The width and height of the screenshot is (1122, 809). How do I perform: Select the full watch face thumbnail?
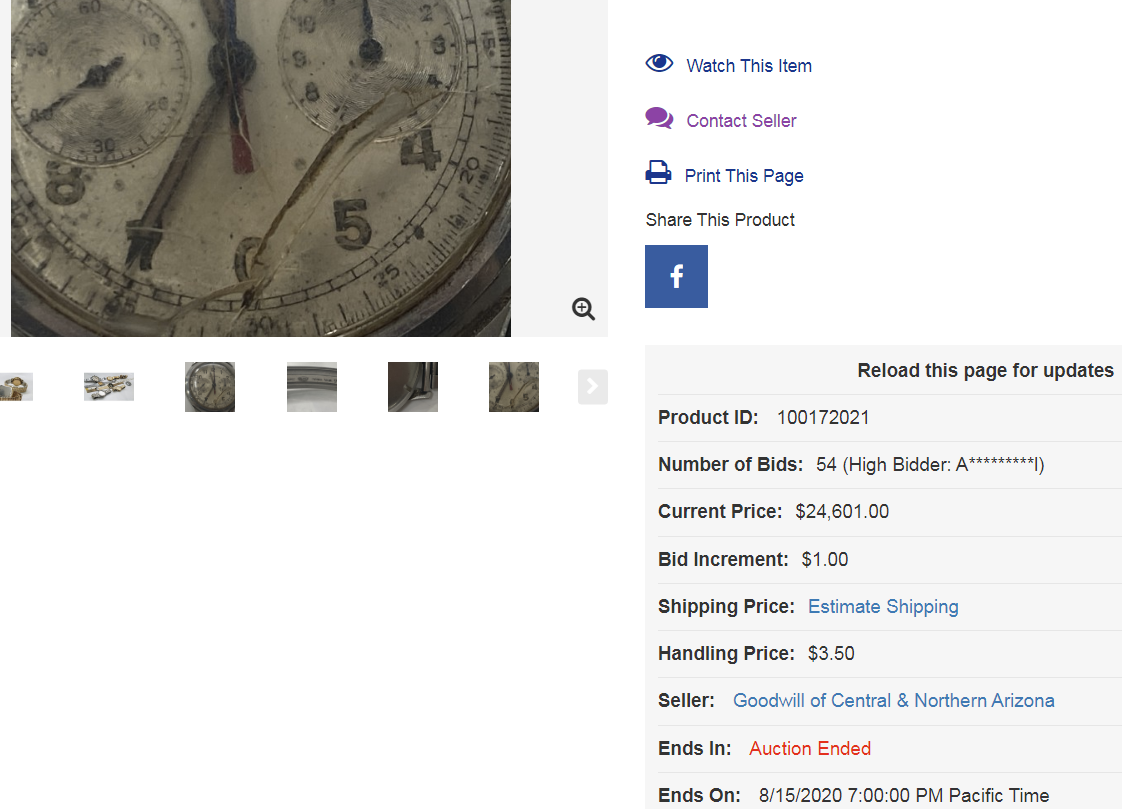210,387
